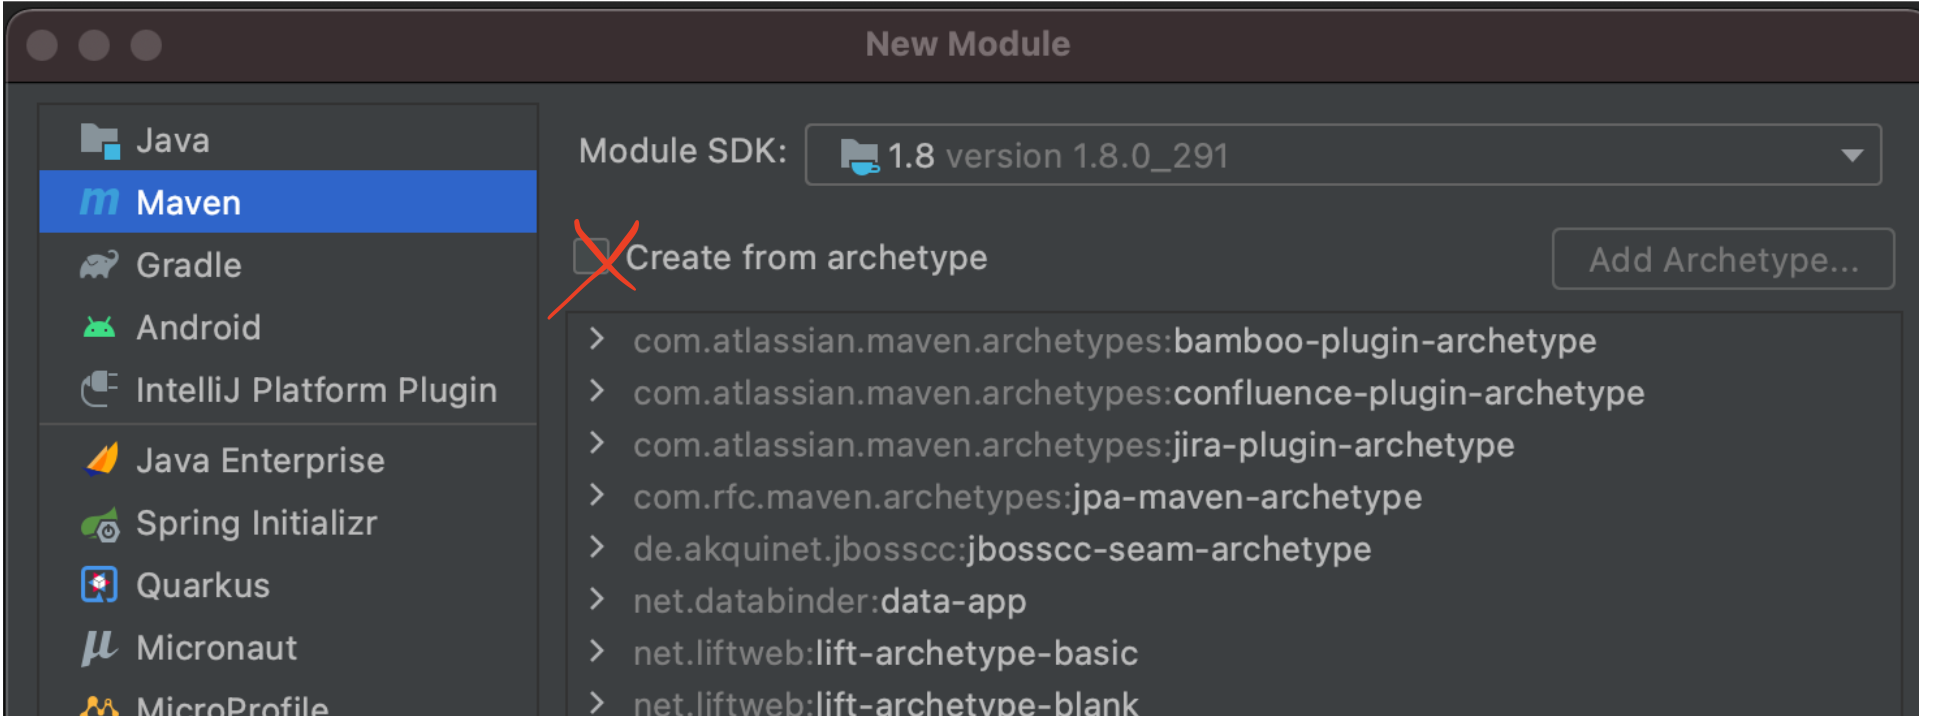
Task: Expand net.databinder data-app node
Action: coord(597,599)
